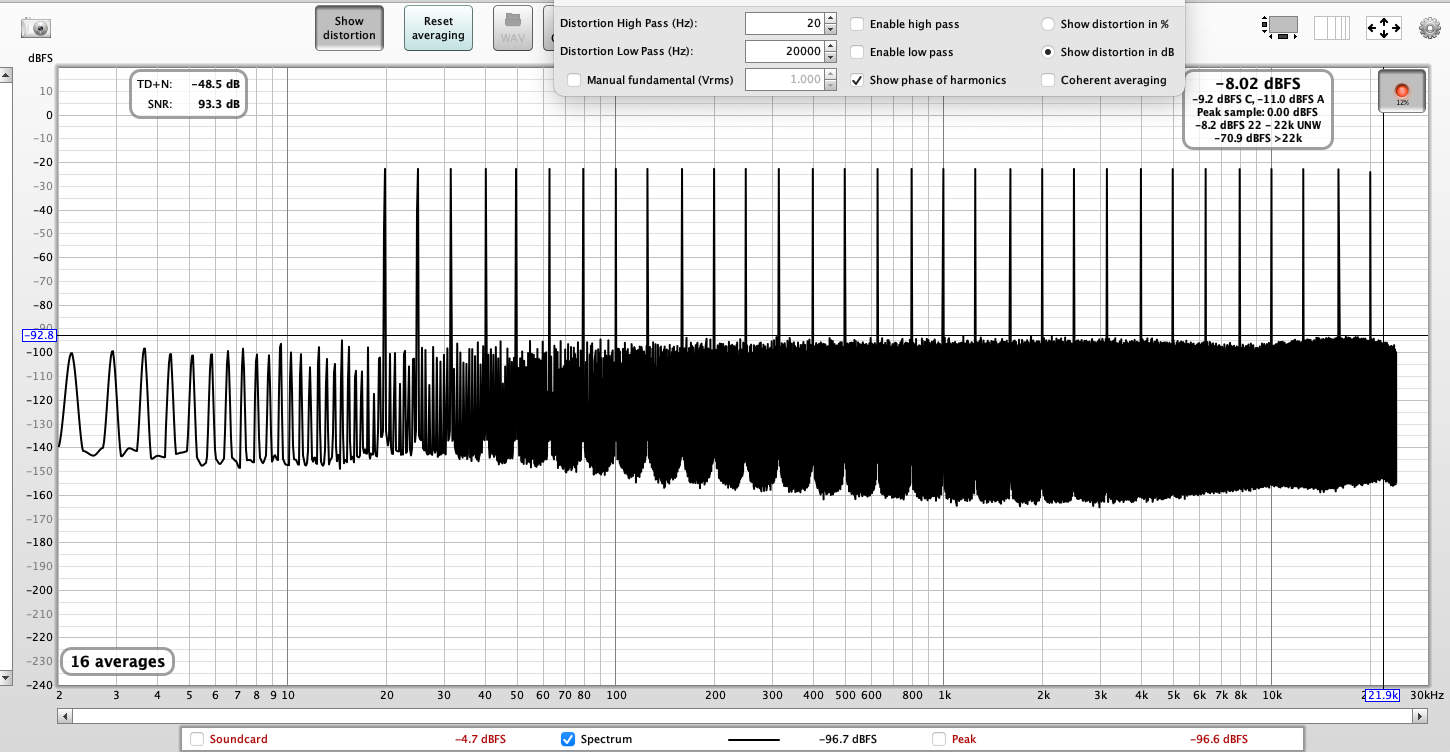Click the Distortion High Pass (Hz) label
The width and height of the screenshot is (1450, 752).
pyautogui.click(x=629, y=23)
